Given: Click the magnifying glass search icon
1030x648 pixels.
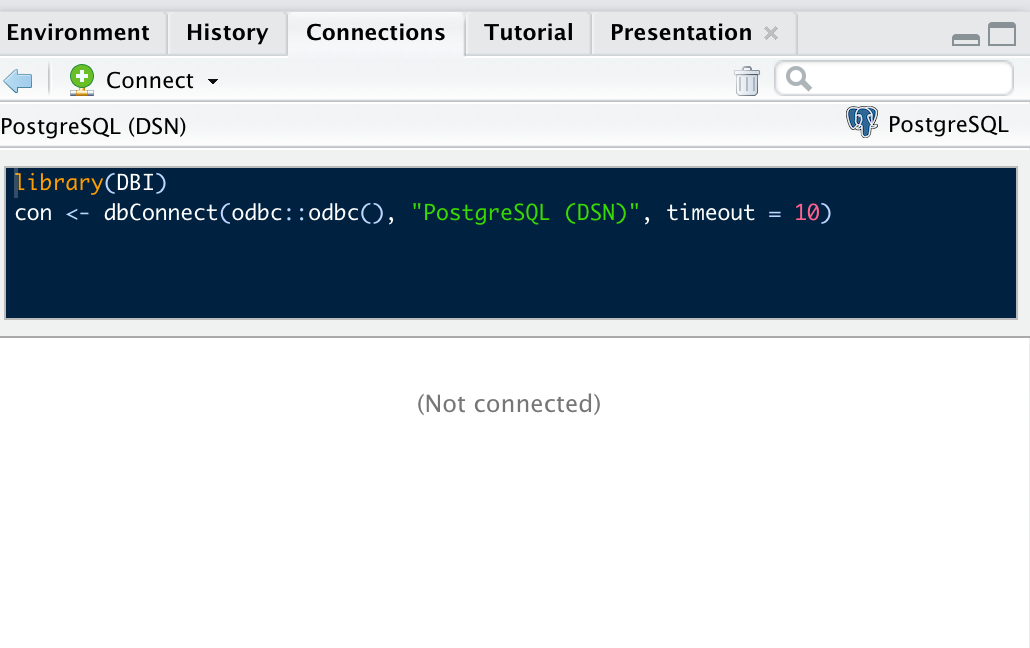Looking at the screenshot, I should point(798,78).
